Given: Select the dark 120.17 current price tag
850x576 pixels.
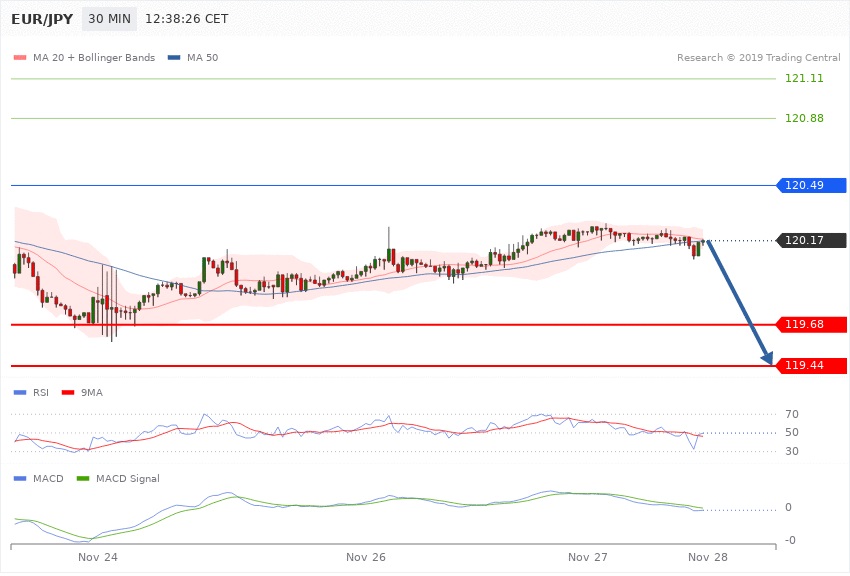Looking at the screenshot, I should coord(811,240).
